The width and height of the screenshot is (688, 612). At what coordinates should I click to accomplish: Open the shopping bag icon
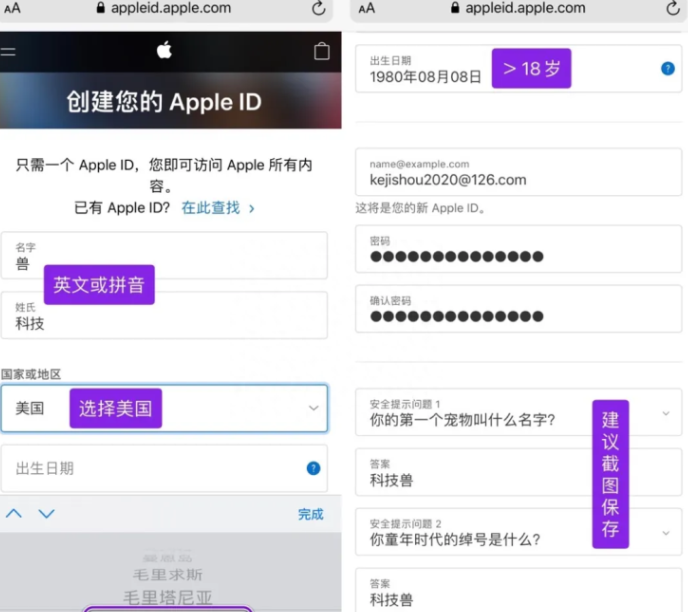pos(322,51)
